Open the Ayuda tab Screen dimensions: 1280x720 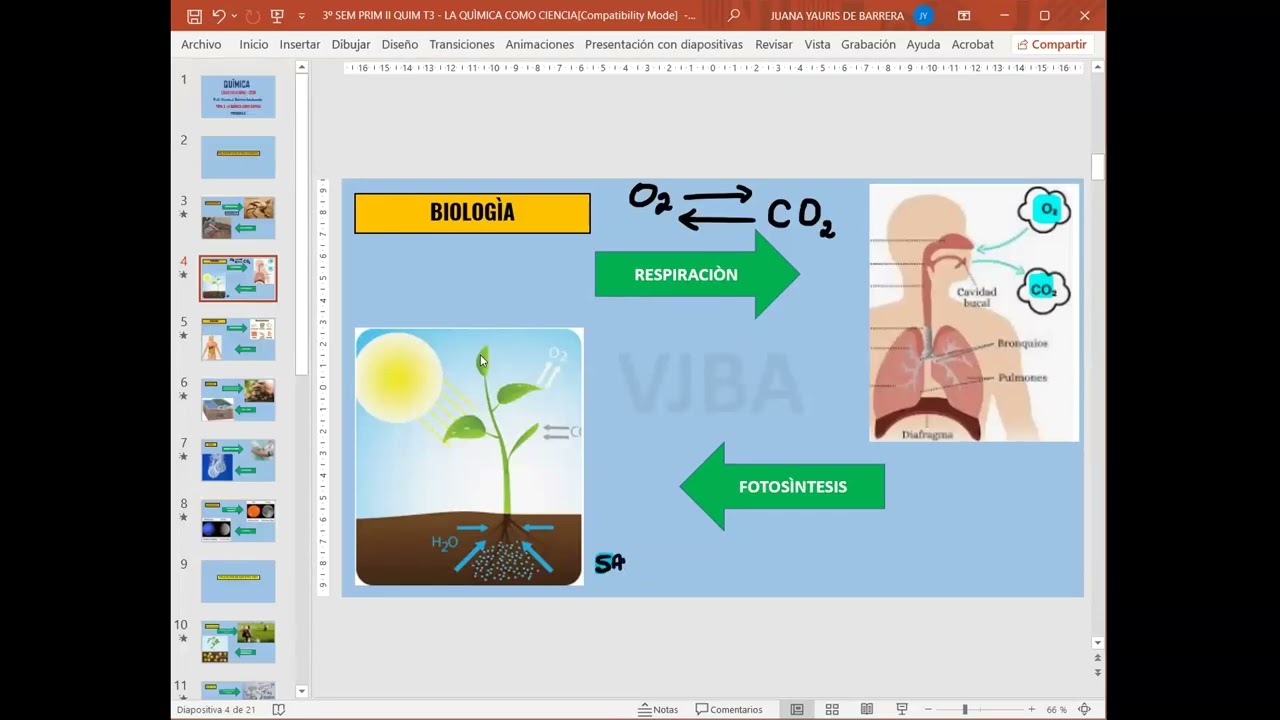tap(923, 45)
